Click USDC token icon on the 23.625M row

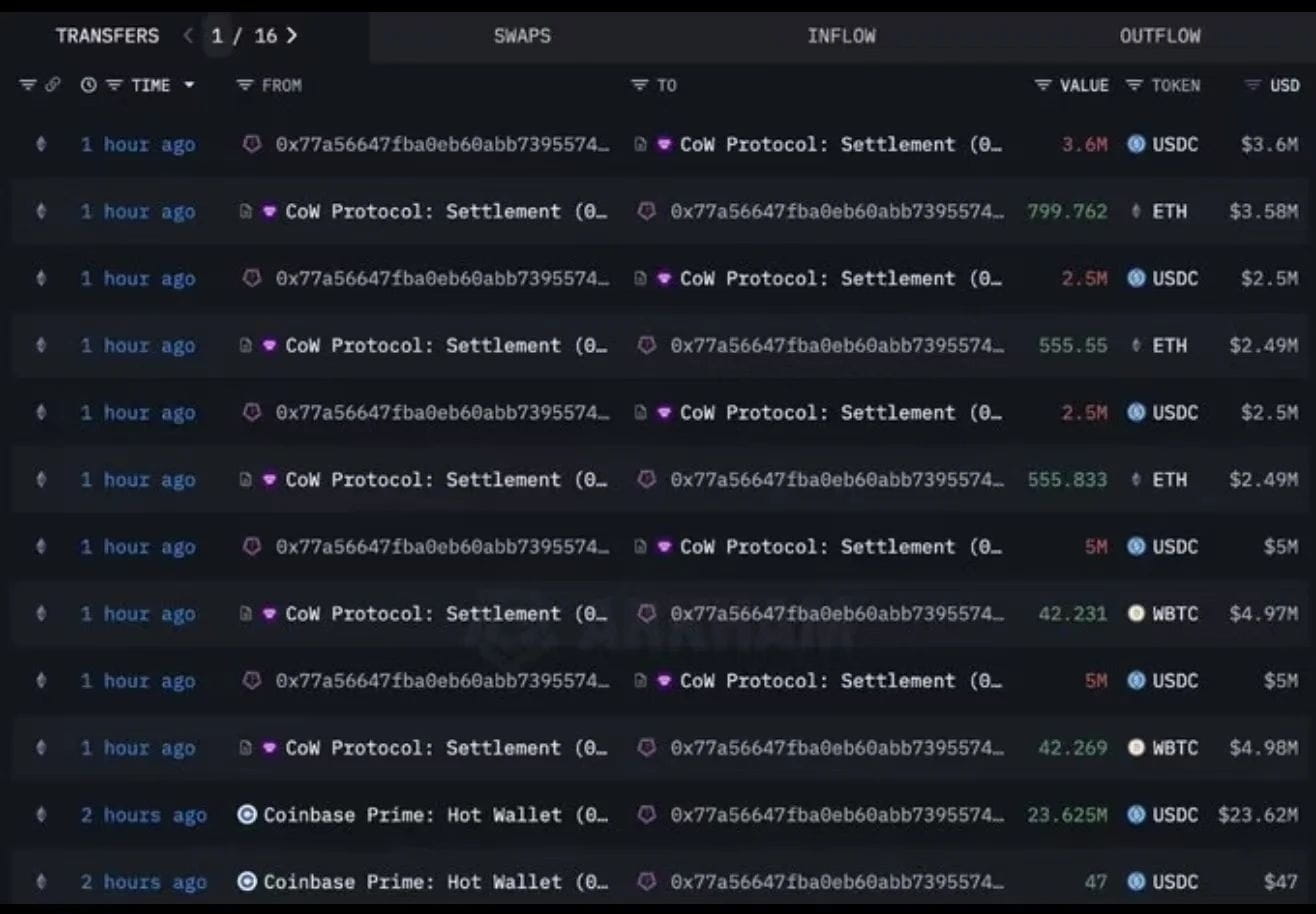(1136, 815)
